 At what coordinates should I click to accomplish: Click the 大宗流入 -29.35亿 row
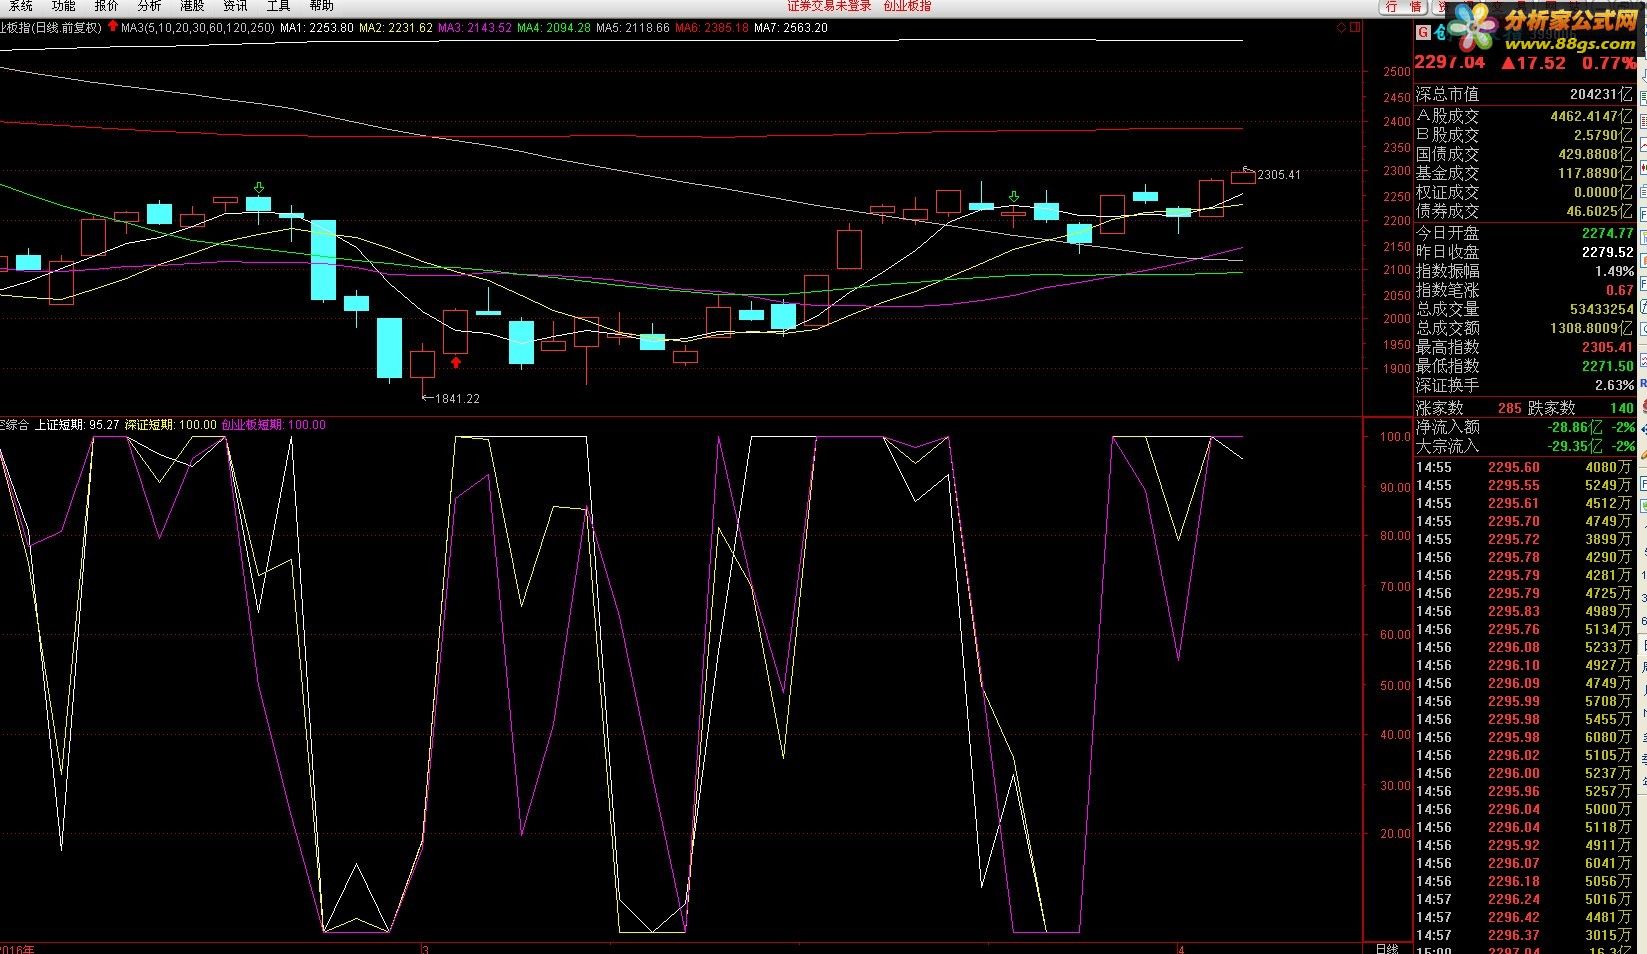click(x=1525, y=446)
